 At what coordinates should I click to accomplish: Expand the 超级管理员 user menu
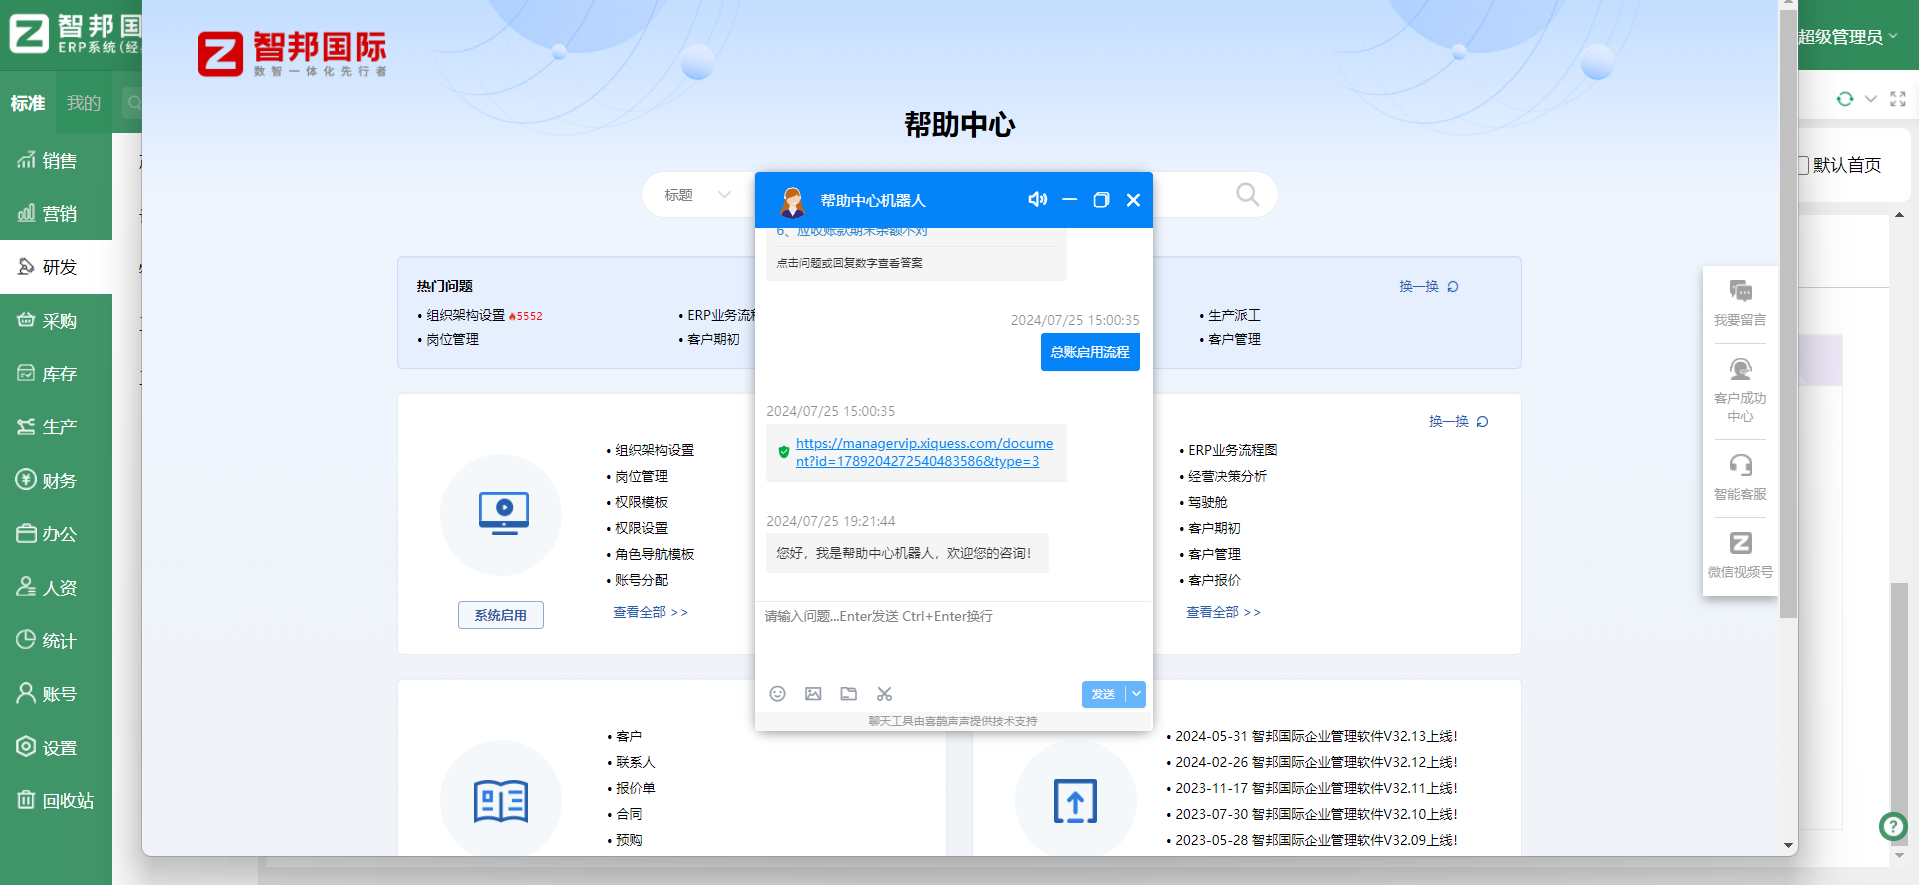tap(1847, 37)
